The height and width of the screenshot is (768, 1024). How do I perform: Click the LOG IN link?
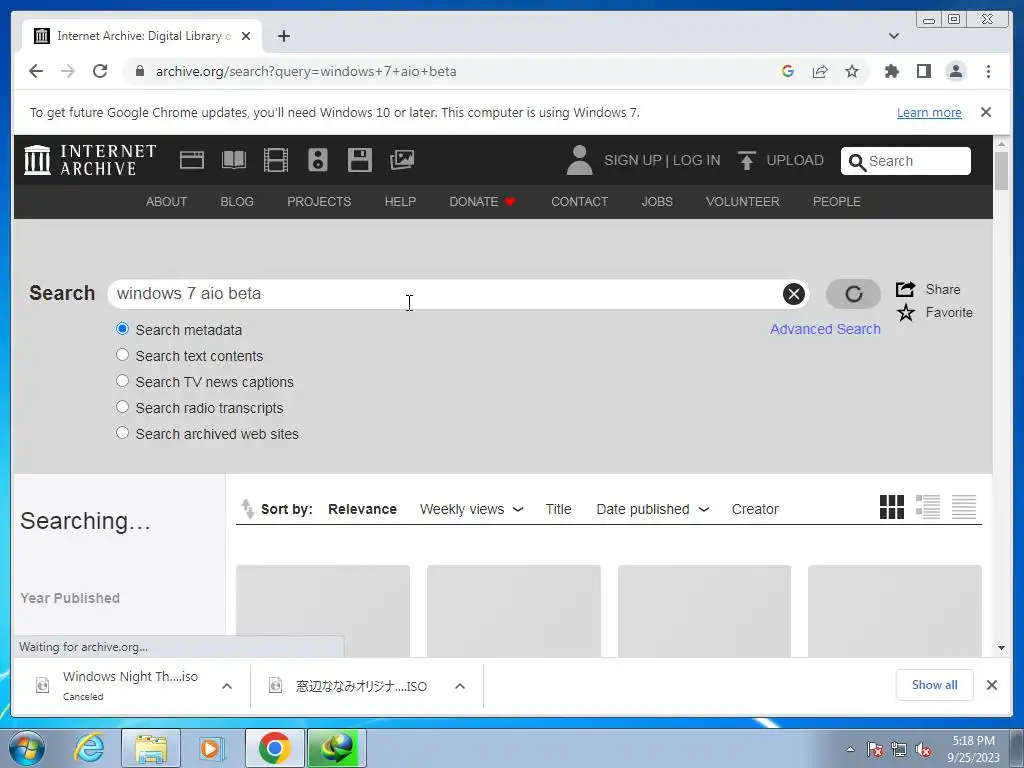pos(696,161)
